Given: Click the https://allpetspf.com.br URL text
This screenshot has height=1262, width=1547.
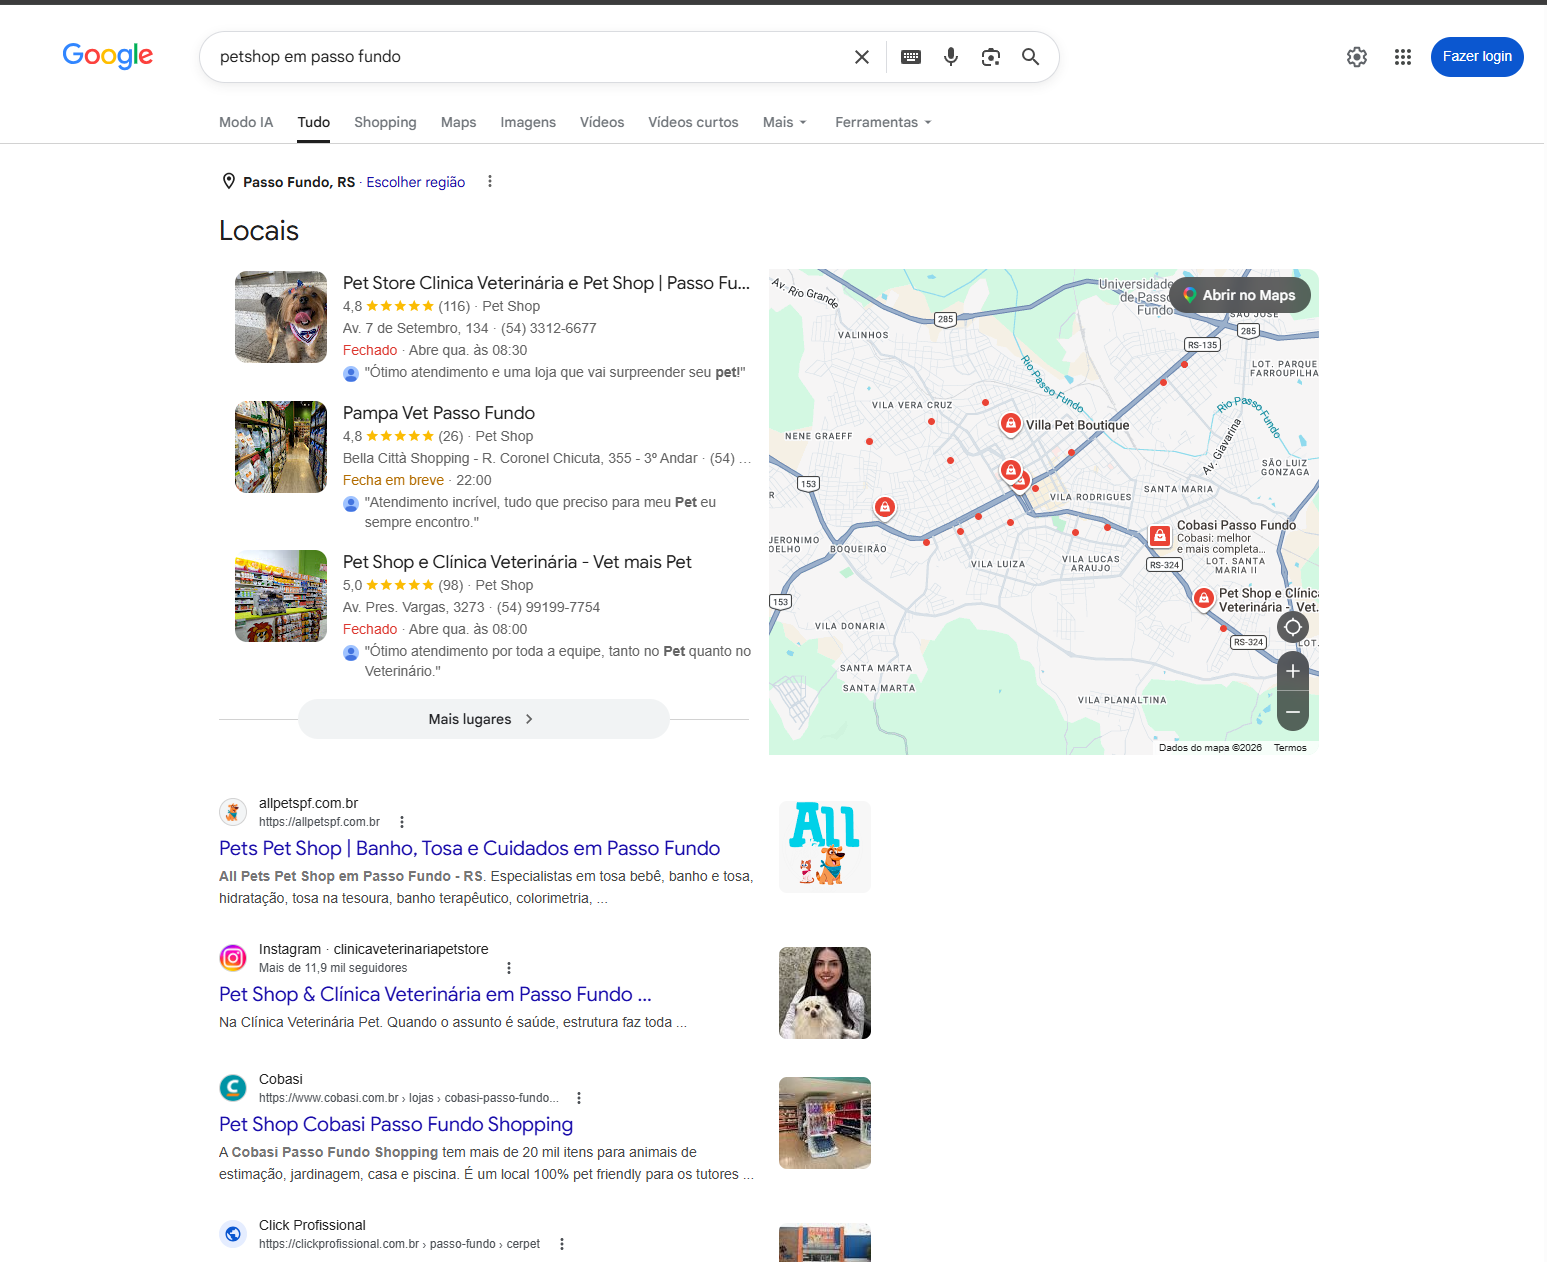Looking at the screenshot, I should 319,822.
